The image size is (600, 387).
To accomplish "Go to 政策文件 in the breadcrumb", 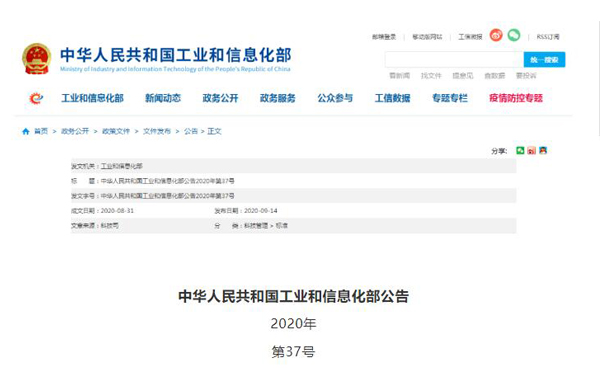I will point(116,131).
